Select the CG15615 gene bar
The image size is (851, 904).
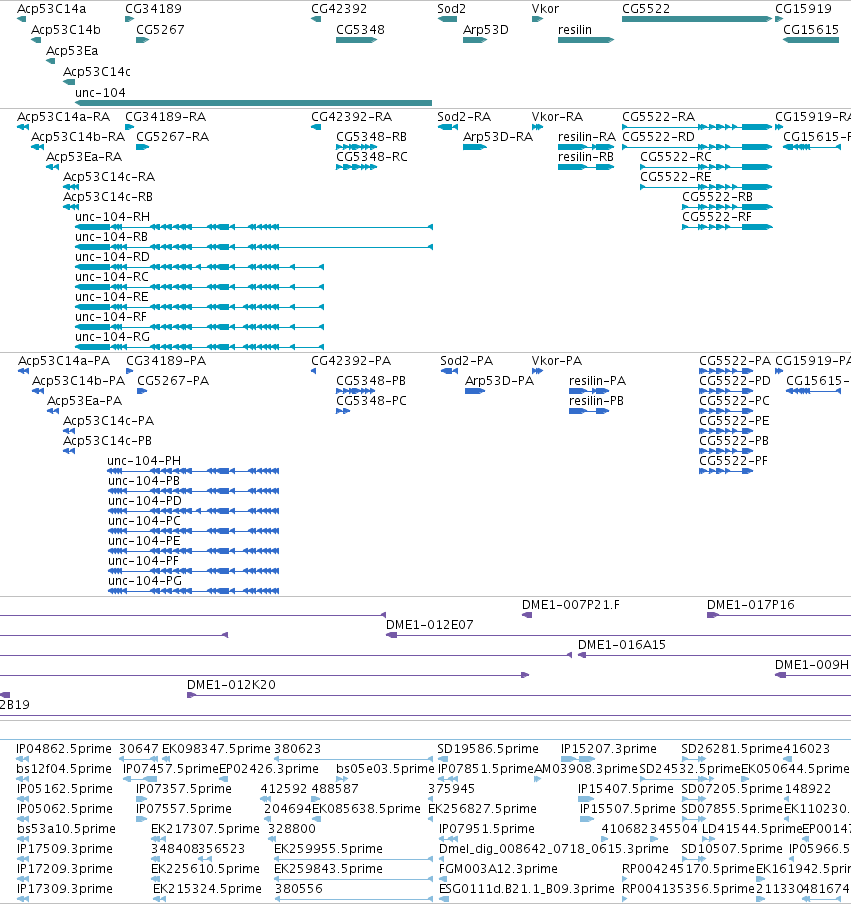click(811, 40)
